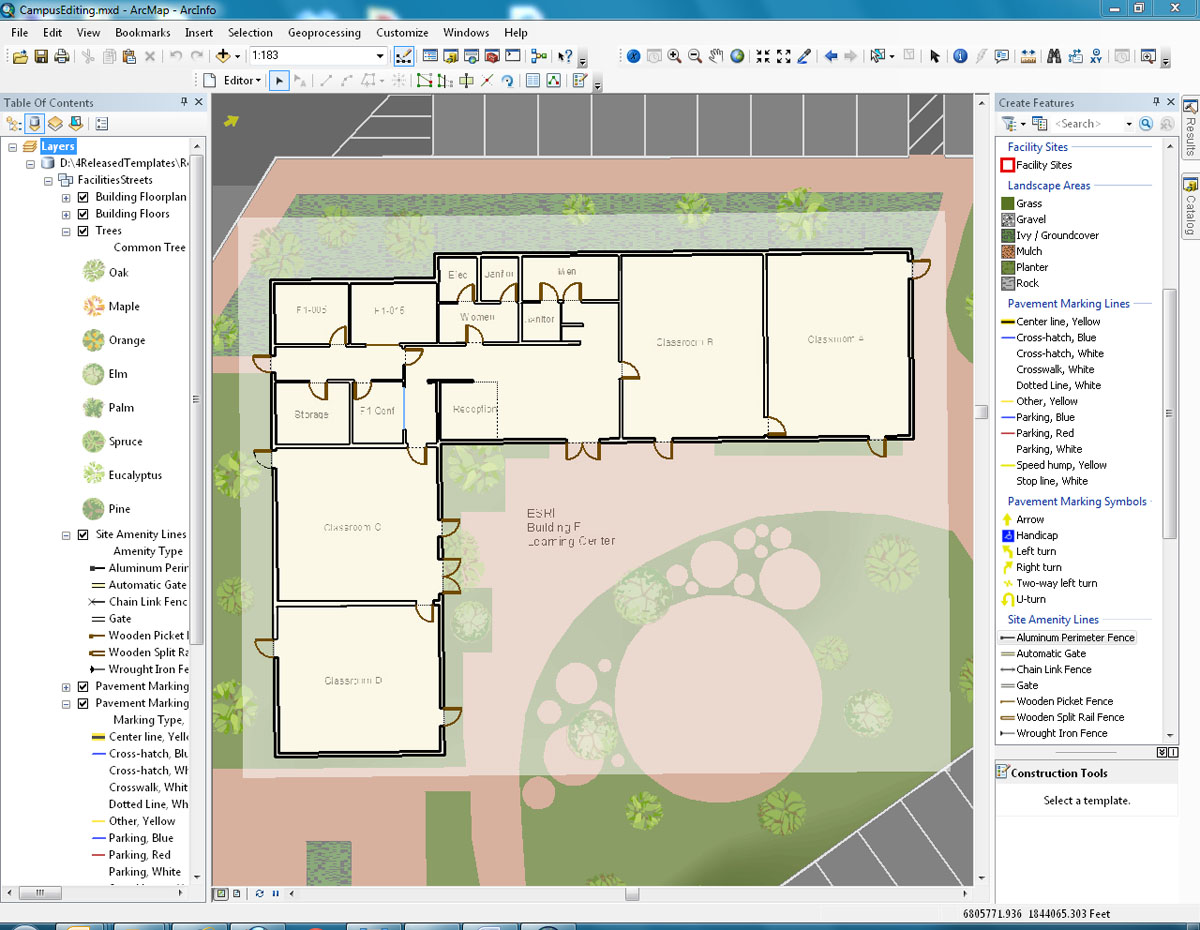Expand the Building Floors layer
Image resolution: width=1200 pixels, height=930 pixels.
click(x=66, y=214)
